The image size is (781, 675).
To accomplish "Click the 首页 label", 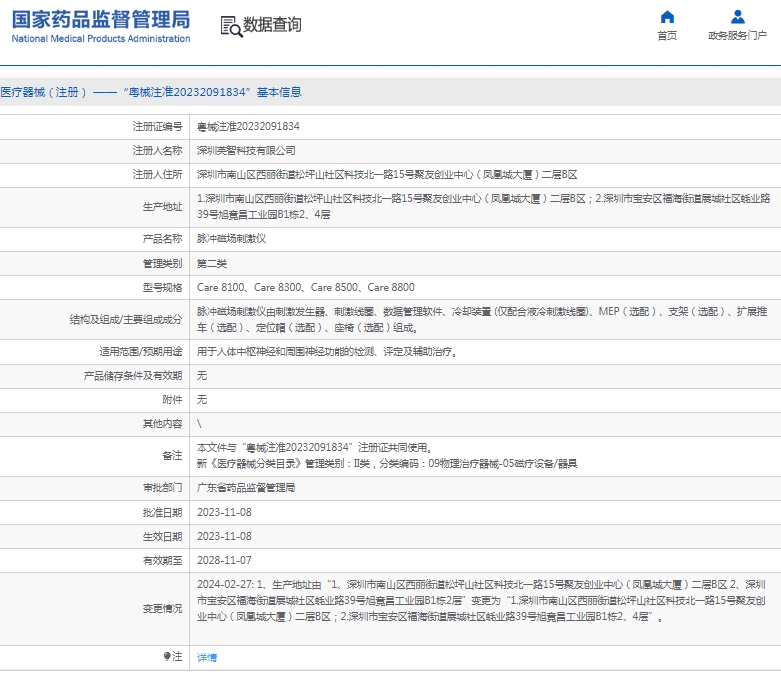I will point(667,36).
